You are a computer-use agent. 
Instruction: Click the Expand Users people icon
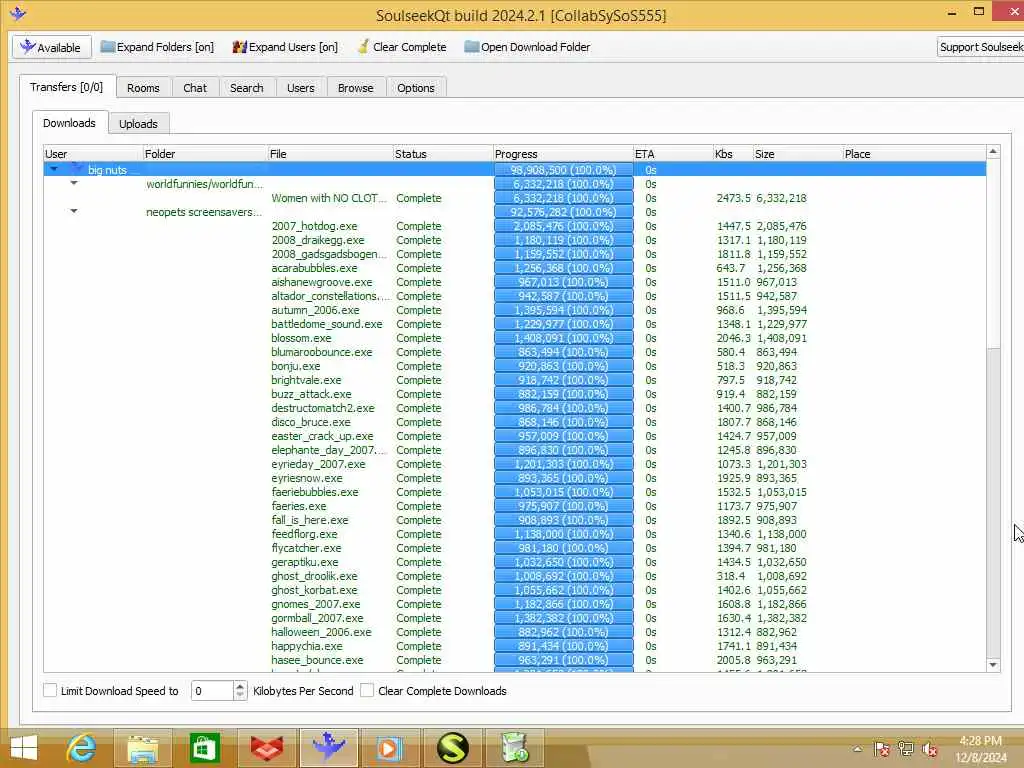coord(240,47)
